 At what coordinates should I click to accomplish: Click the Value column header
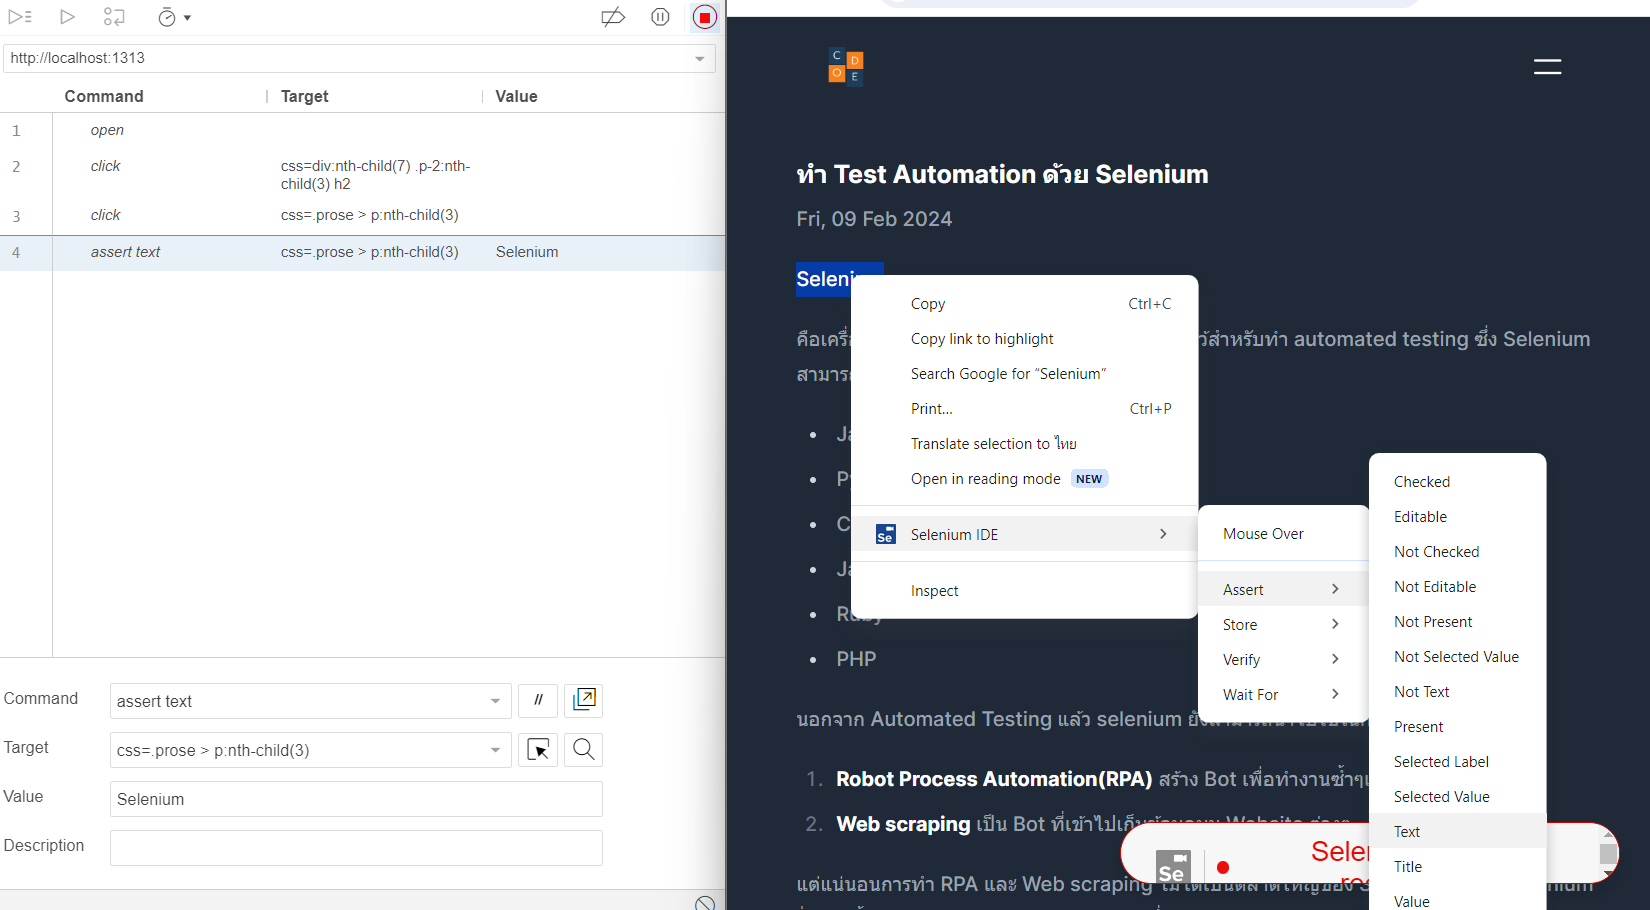point(516,96)
